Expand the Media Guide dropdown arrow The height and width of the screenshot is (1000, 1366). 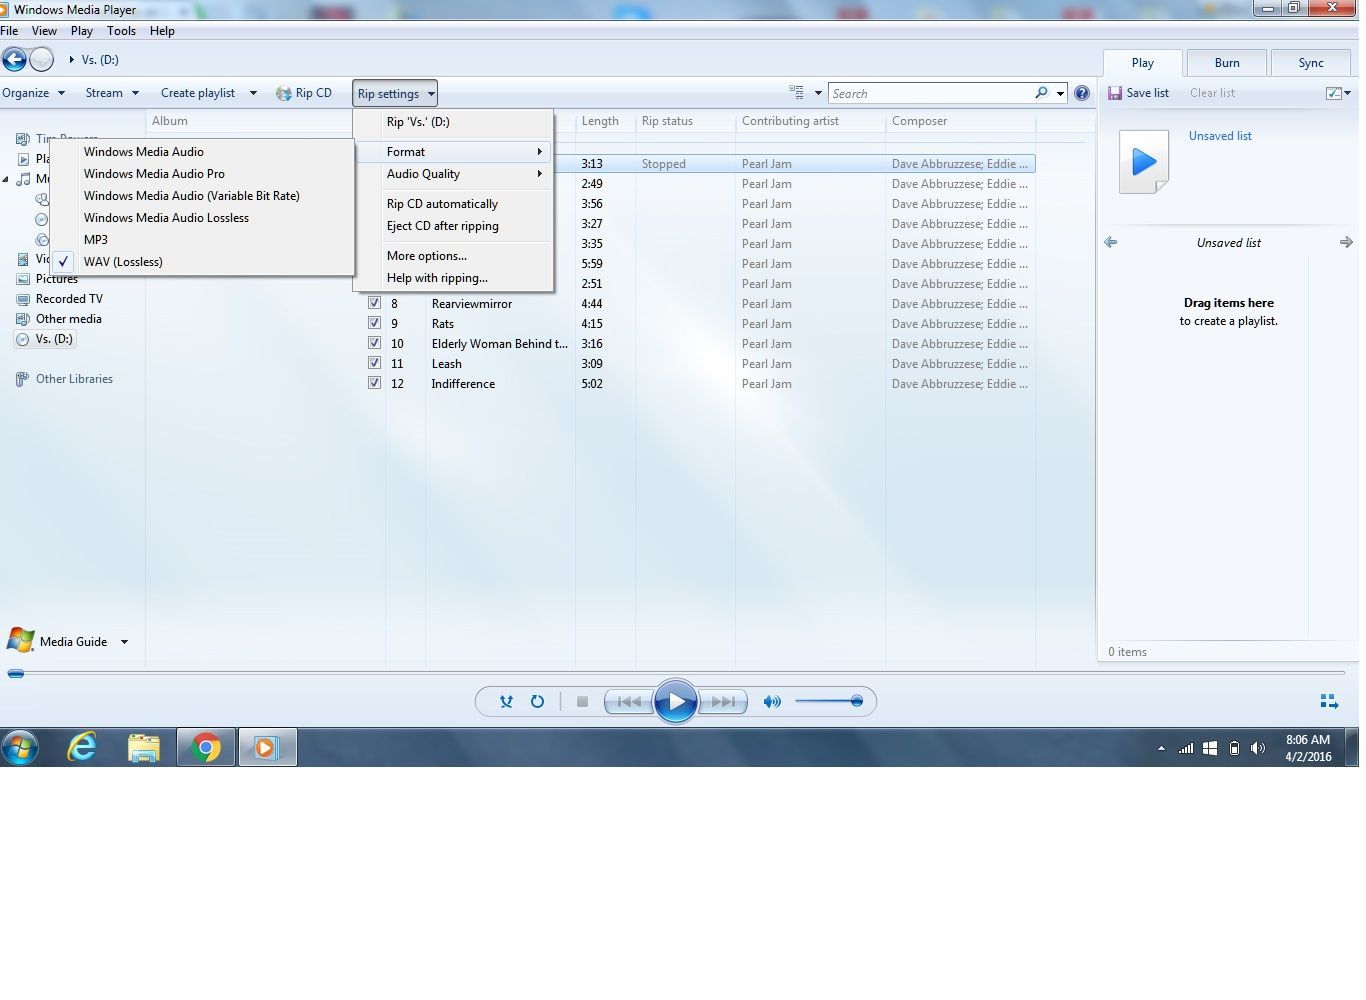coord(124,642)
